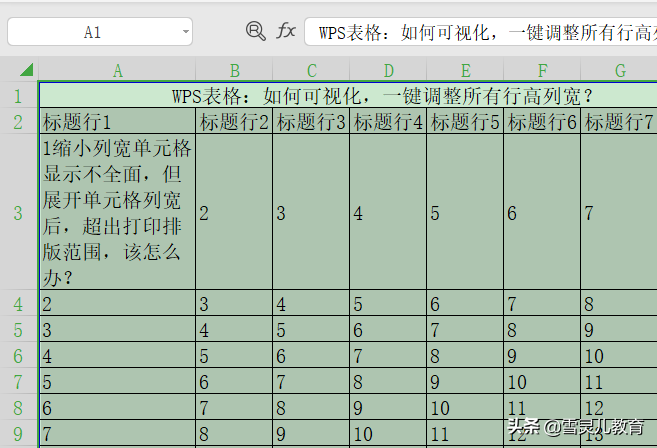Select row 7 header
The width and height of the screenshot is (657, 448).
tap(18, 382)
